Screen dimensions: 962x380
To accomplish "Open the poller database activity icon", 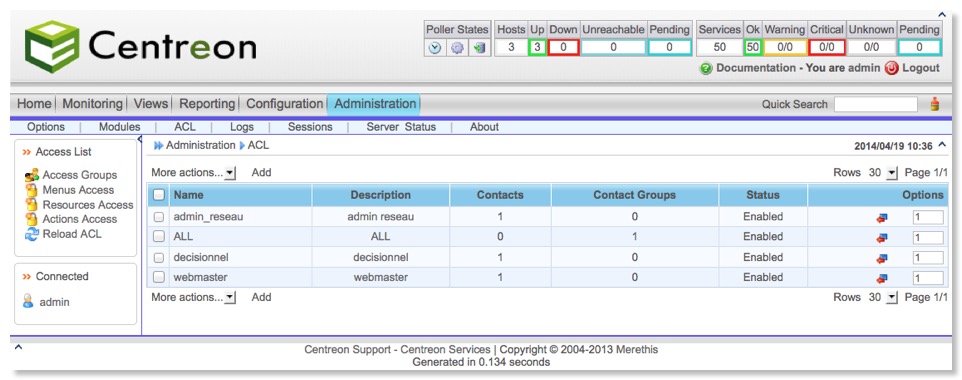I will [x=479, y=48].
